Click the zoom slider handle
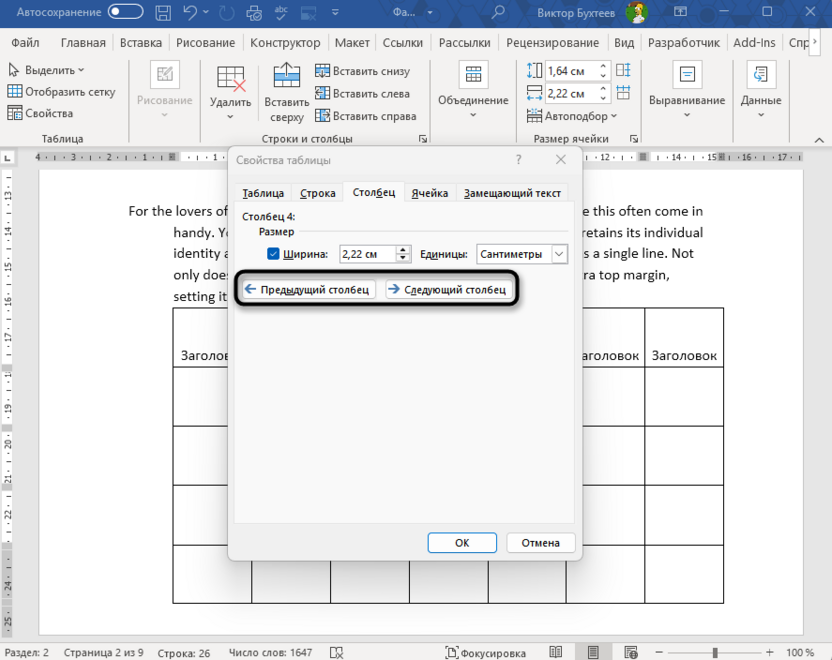Image resolution: width=832 pixels, height=660 pixels. pyautogui.click(x=715, y=653)
